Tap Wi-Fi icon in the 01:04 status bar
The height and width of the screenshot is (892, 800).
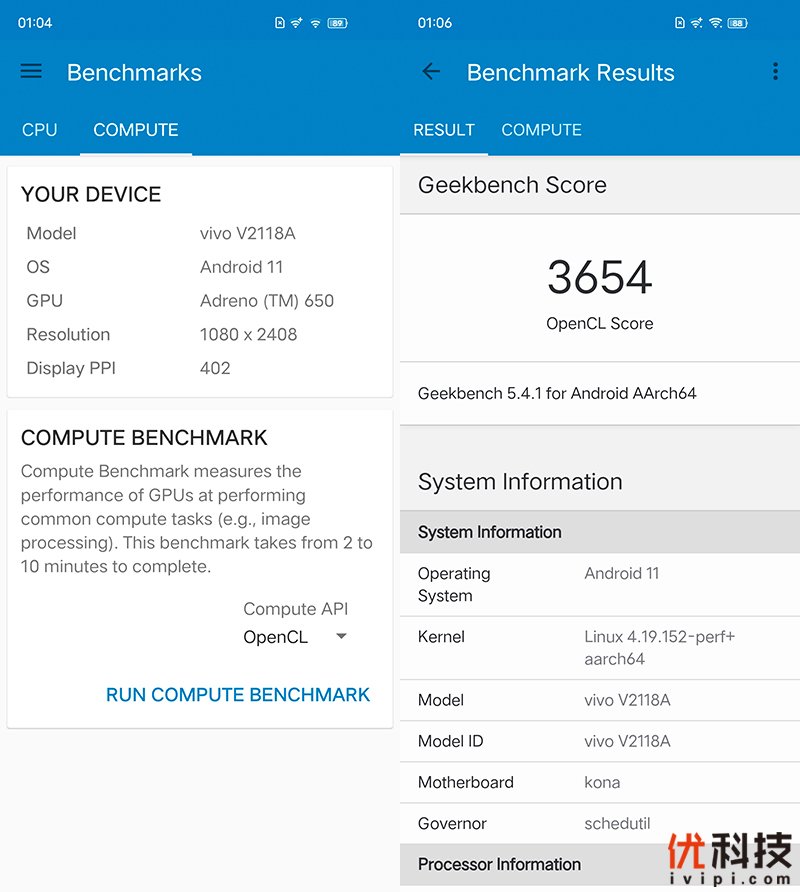316,23
